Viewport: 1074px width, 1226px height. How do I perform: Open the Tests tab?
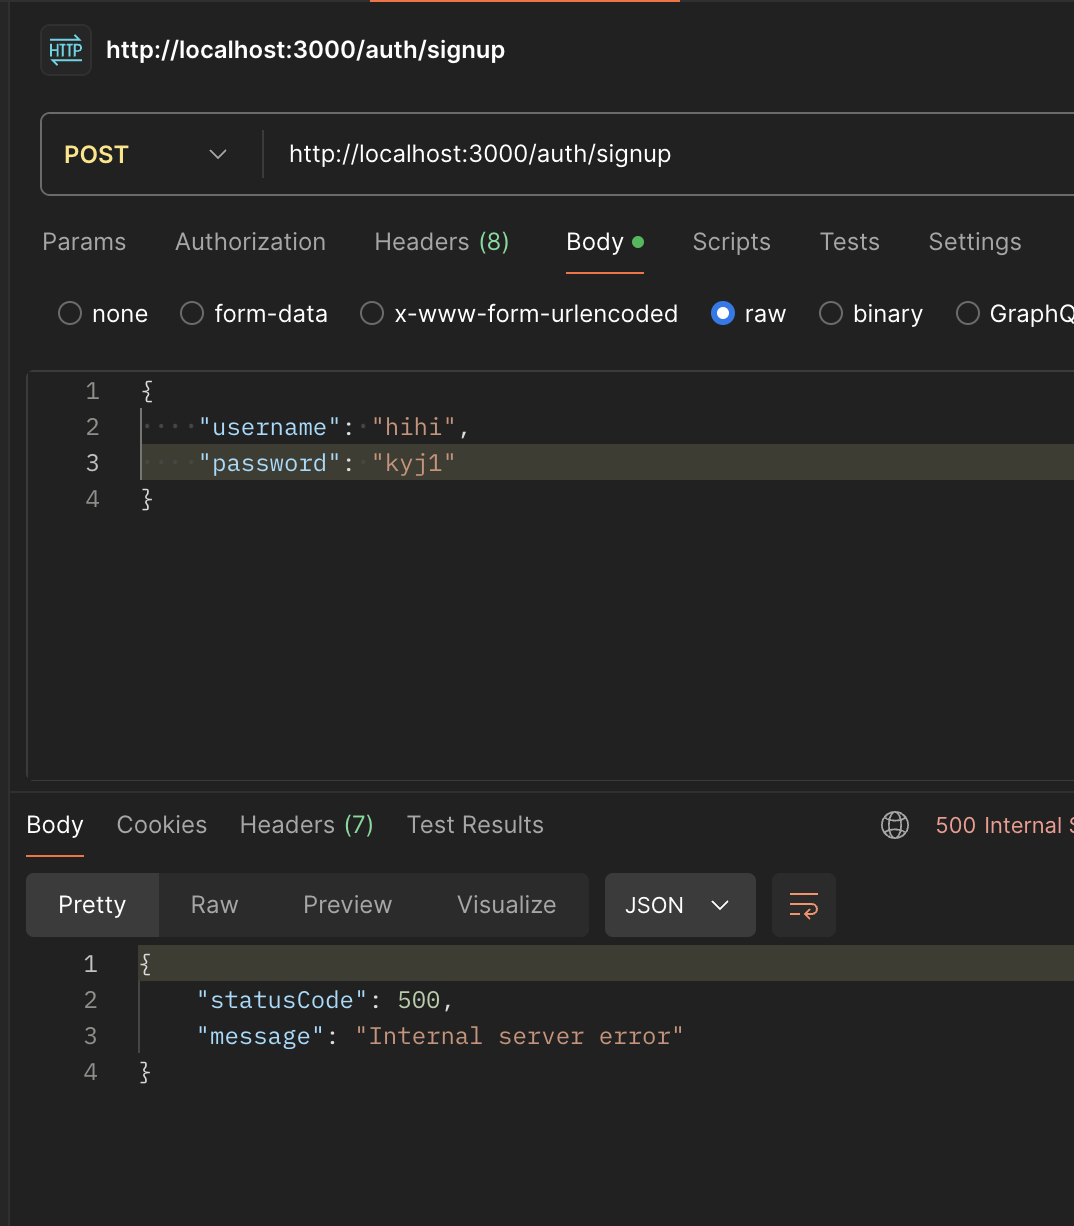[x=850, y=242]
